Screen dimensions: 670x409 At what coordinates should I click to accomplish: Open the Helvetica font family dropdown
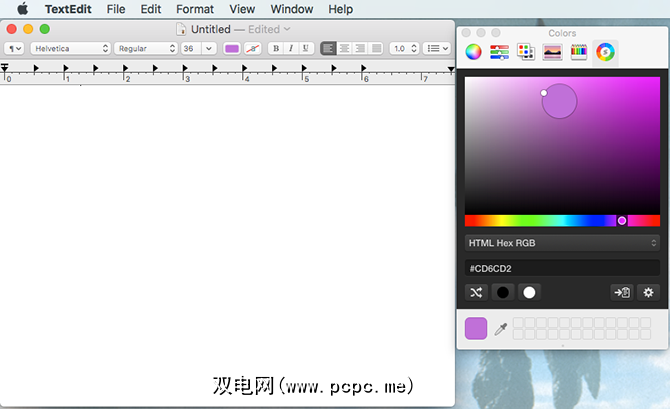coord(70,48)
